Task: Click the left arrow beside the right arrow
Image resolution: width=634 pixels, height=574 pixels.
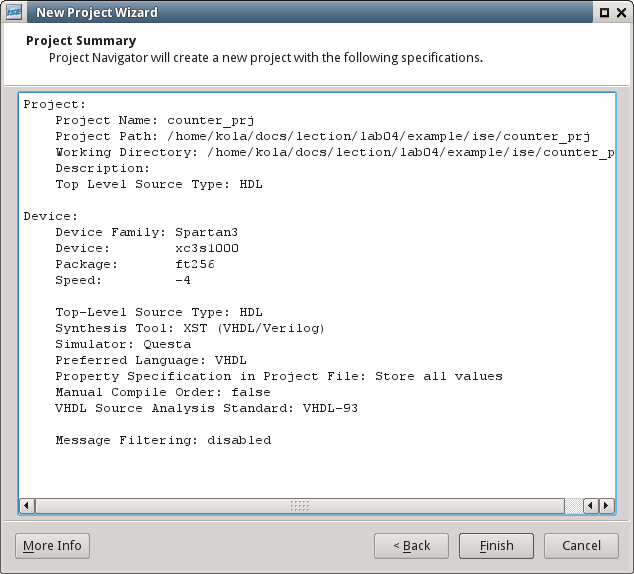Action: 591,506
